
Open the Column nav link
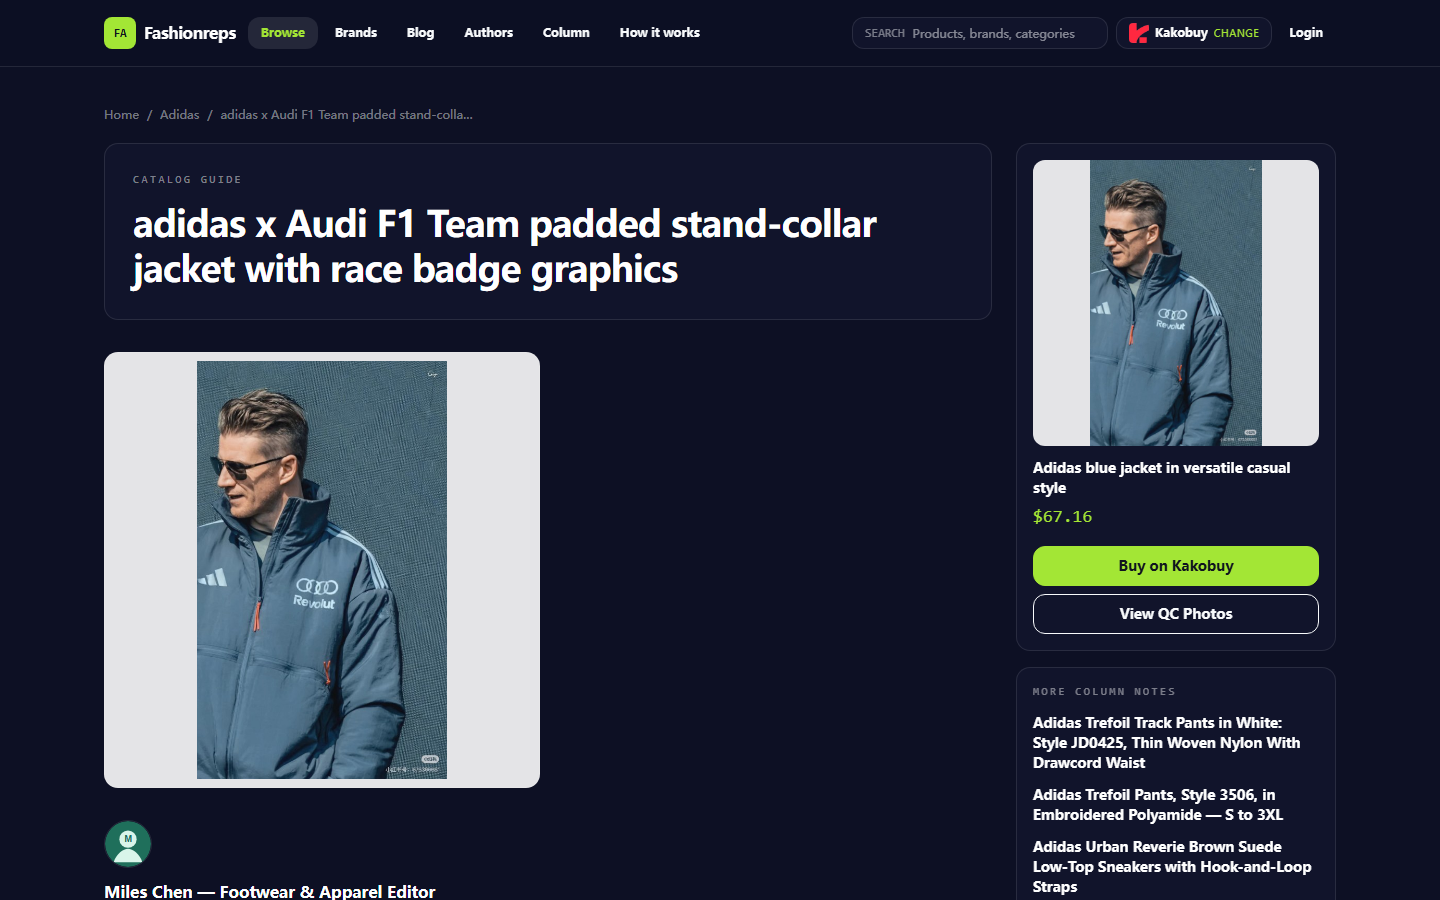[566, 33]
